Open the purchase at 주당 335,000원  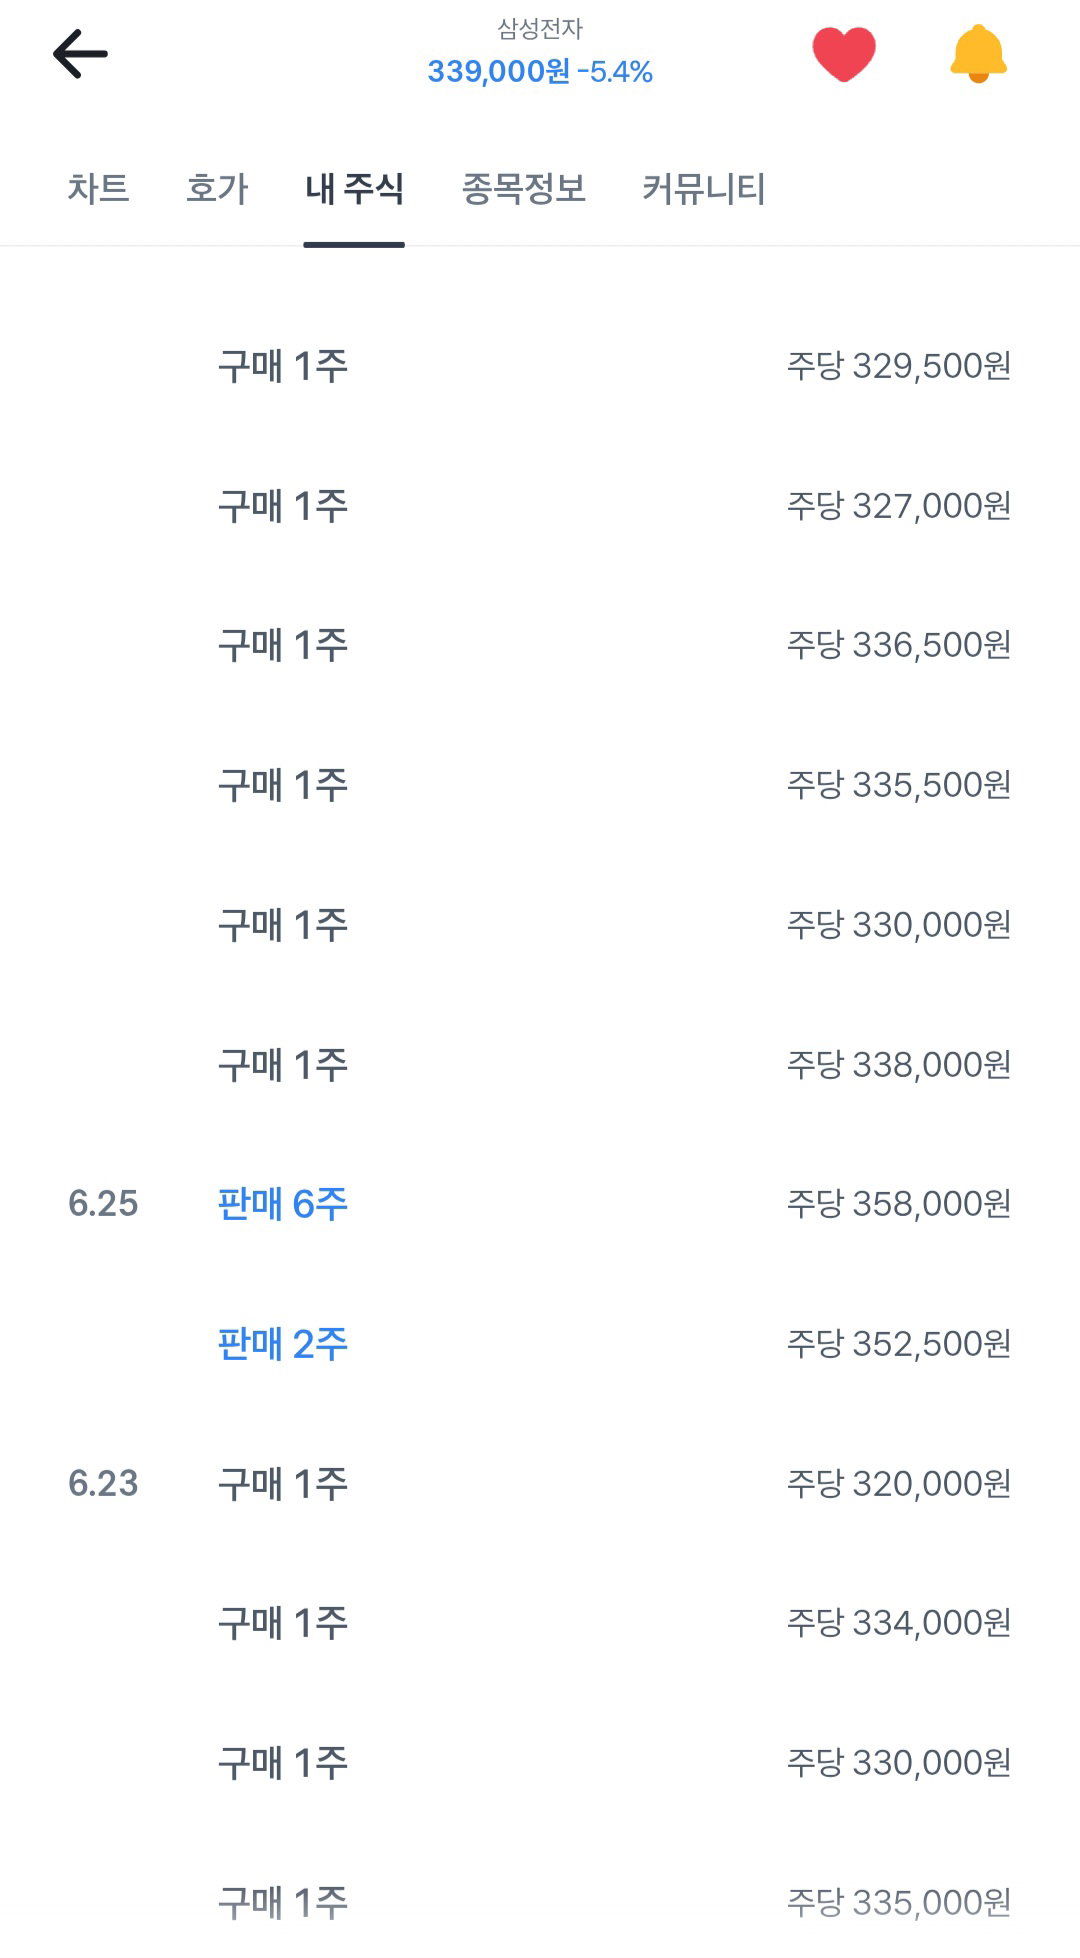pyautogui.click(x=540, y=1902)
